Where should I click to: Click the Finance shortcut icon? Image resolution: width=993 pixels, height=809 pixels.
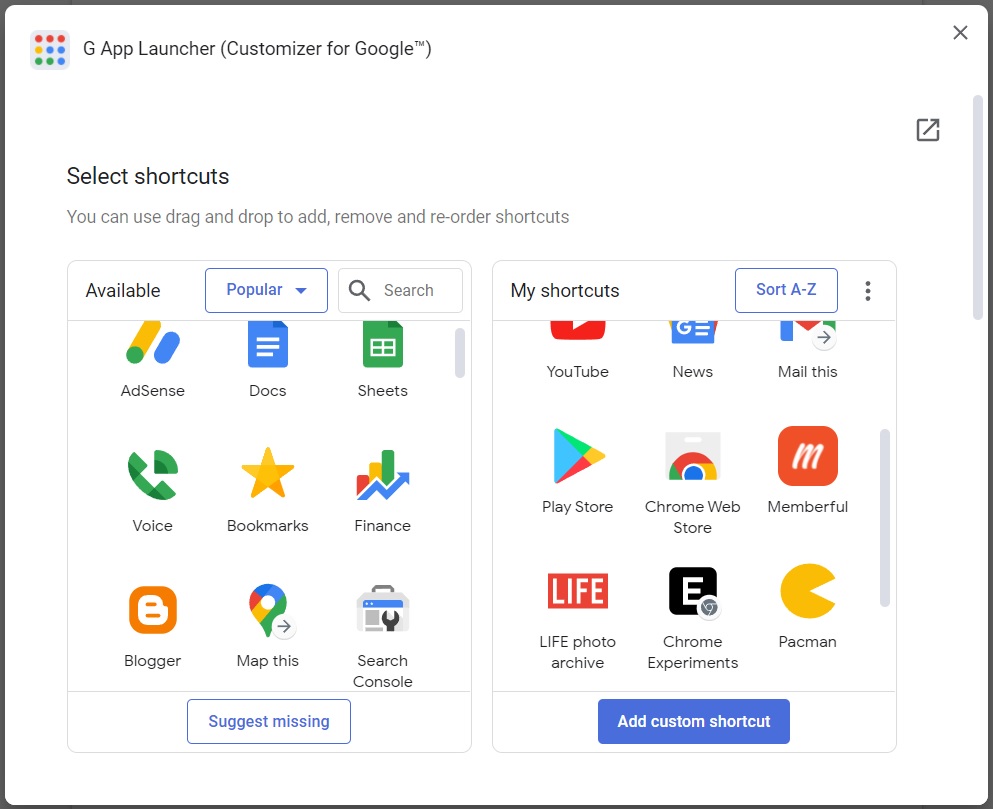coord(382,475)
